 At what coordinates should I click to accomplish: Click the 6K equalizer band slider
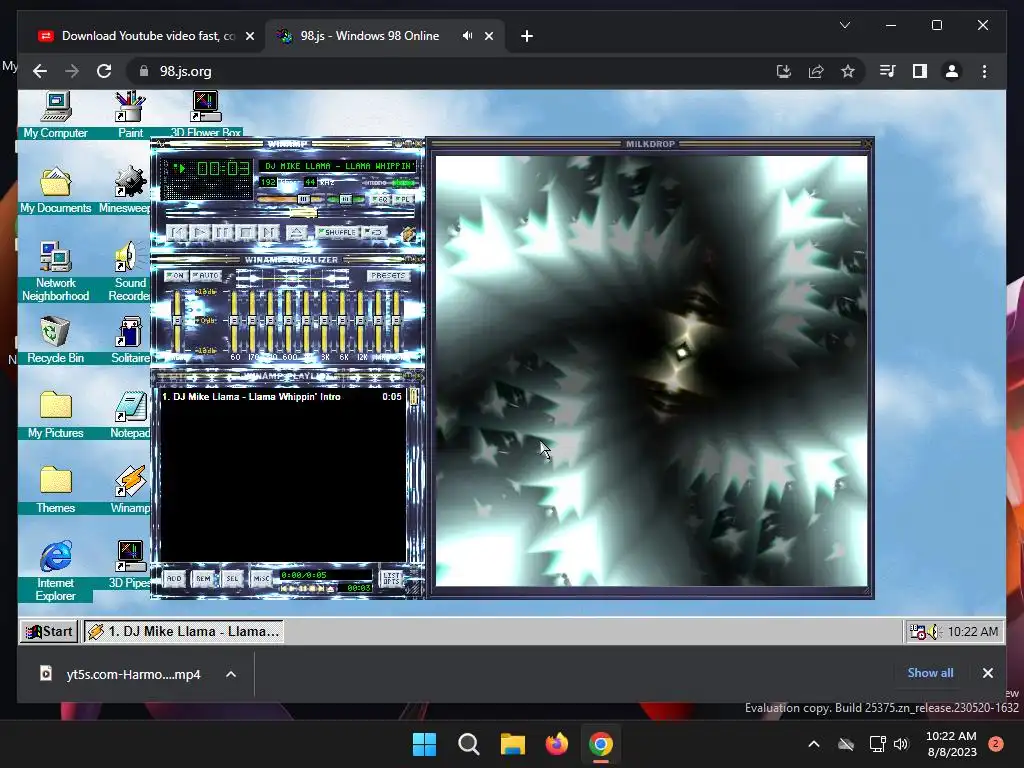[x=342, y=321]
